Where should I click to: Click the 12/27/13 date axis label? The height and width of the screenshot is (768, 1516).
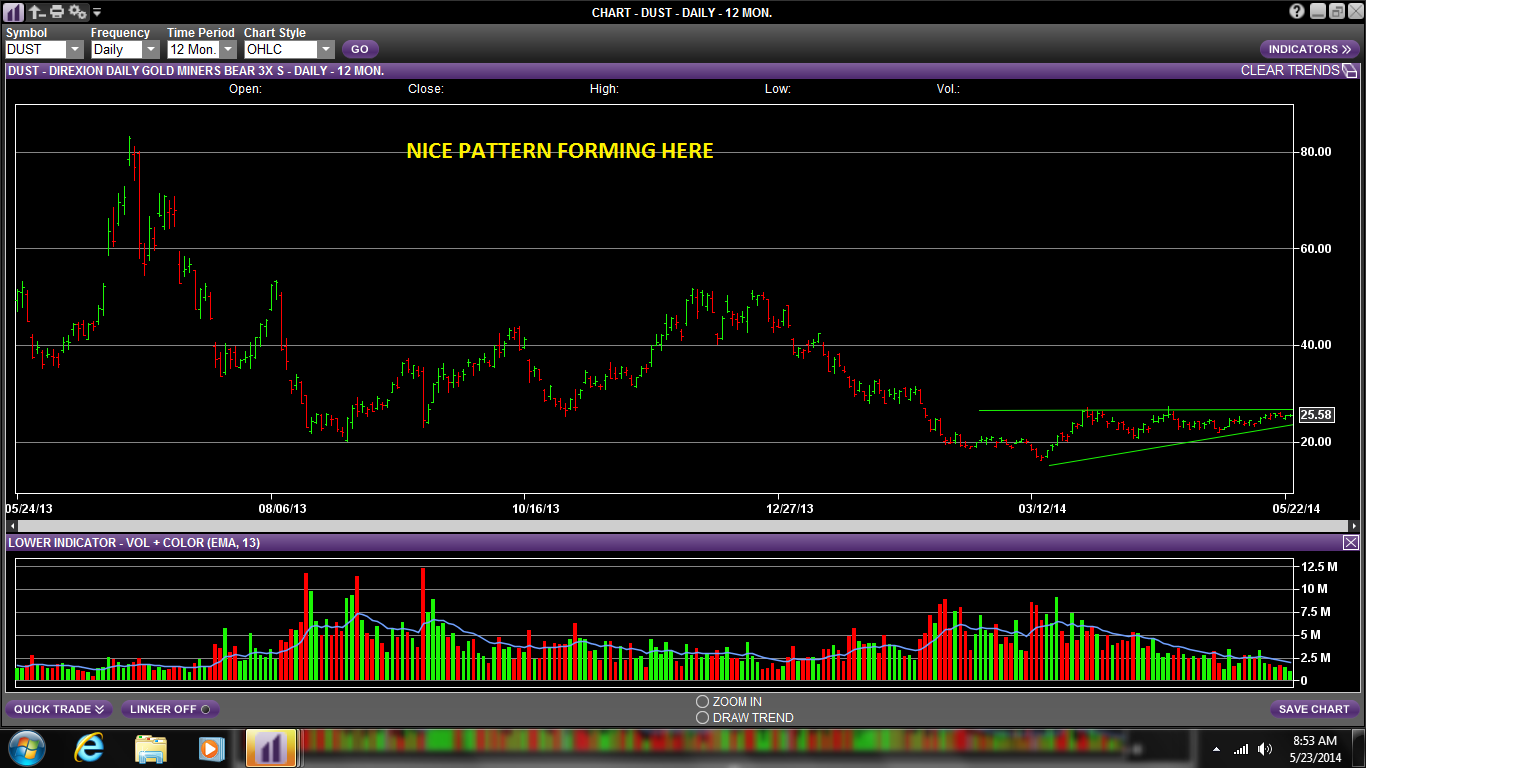tap(790, 509)
